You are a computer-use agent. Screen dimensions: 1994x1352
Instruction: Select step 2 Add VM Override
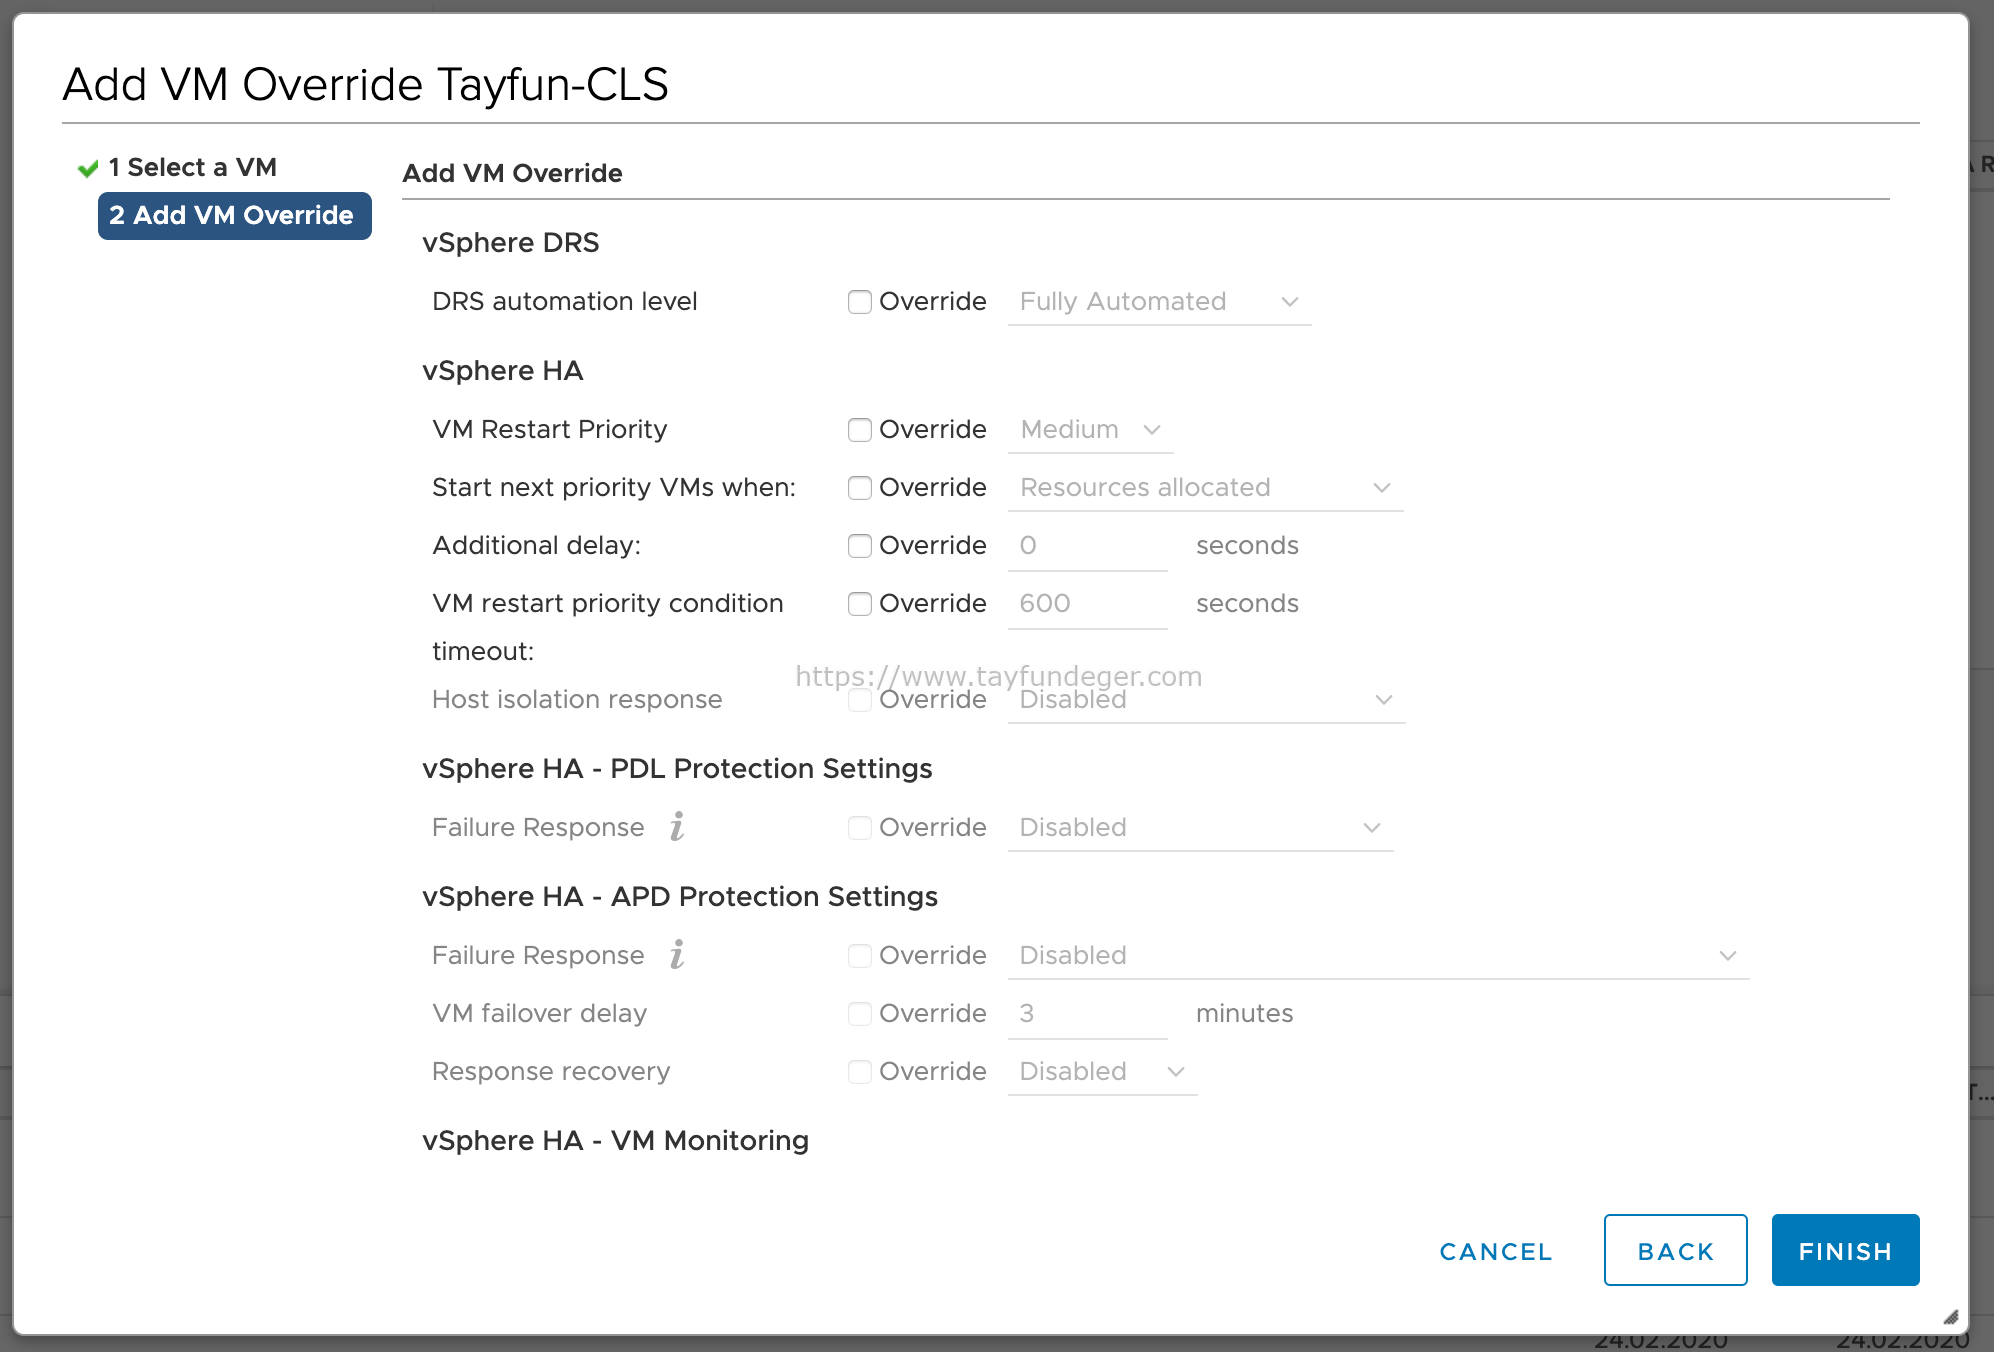tap(234, 216)
